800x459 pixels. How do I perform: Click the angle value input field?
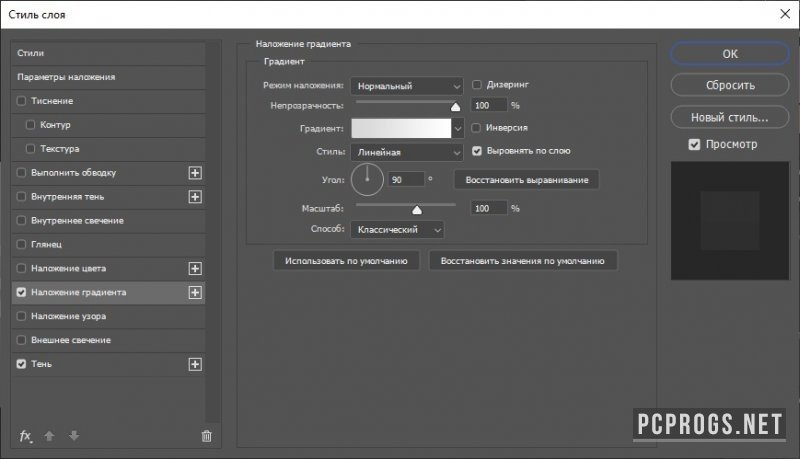click(x=406, y=180)
